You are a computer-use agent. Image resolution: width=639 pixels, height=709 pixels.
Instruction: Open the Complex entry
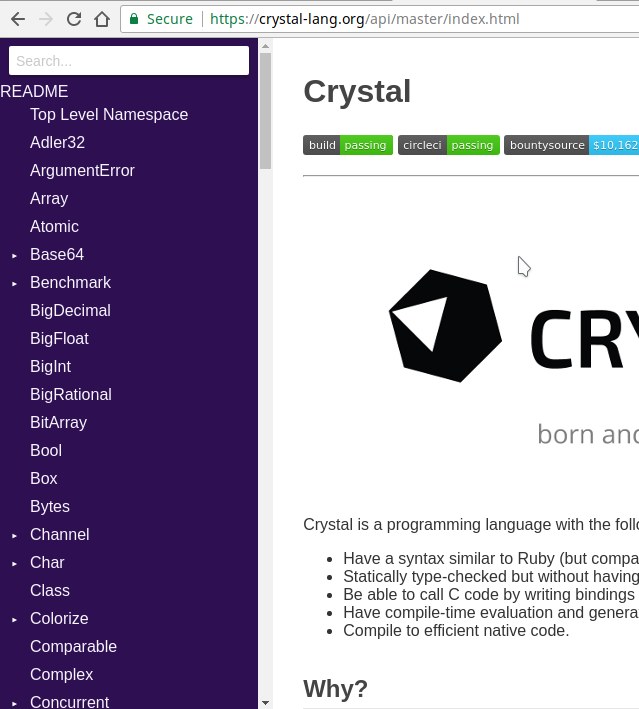[x=62, y=675]
